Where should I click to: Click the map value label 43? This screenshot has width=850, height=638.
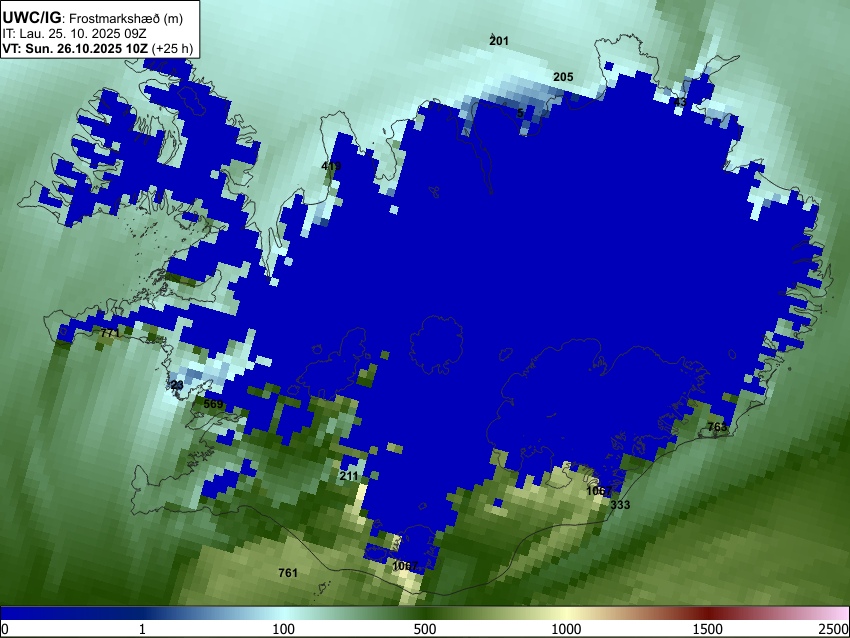point(680,102)
